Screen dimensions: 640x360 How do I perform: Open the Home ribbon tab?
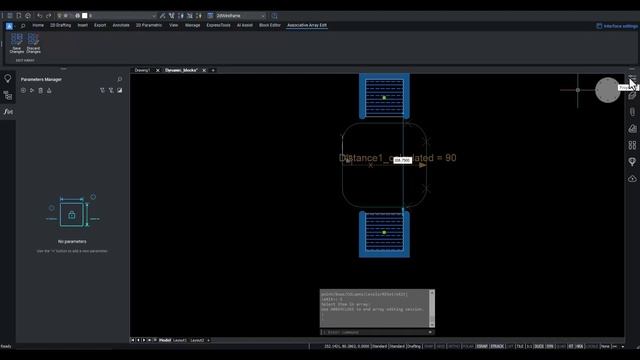click(x=38, y=25)
